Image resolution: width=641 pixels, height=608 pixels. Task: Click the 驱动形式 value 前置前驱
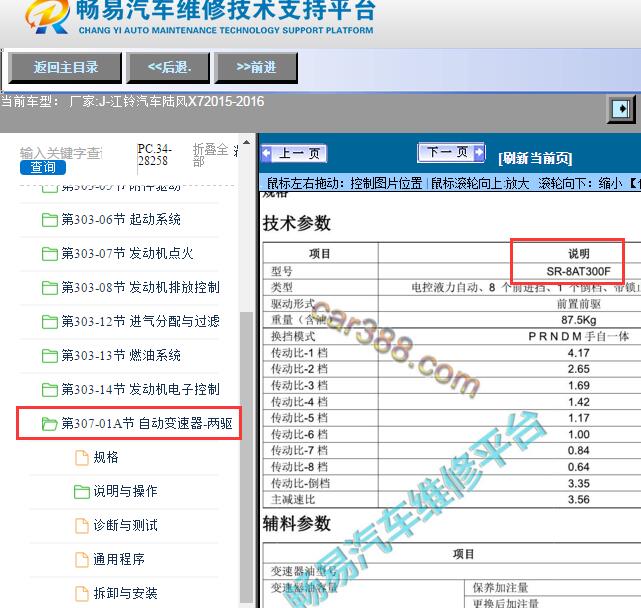point(578,304)
